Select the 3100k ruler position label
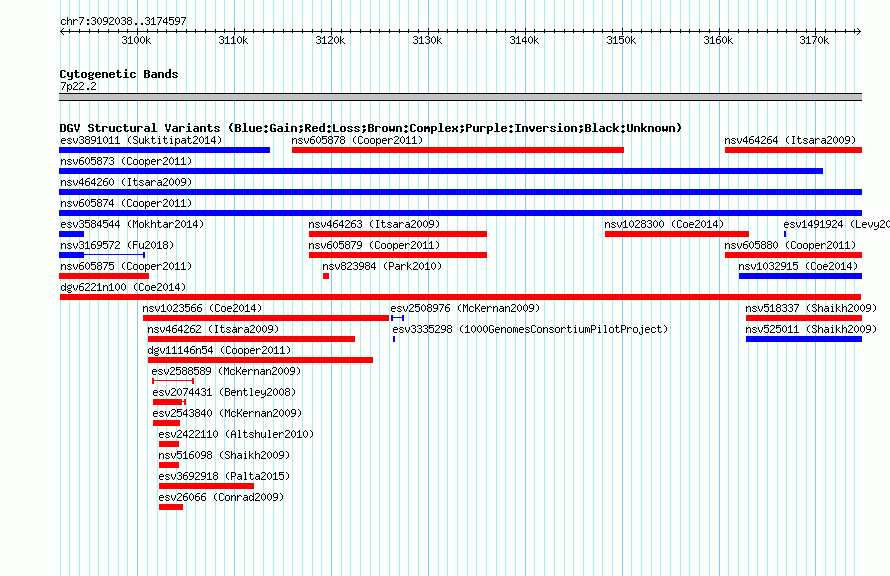The width and height of the screenshot is (890, 576). coord(136,40)
